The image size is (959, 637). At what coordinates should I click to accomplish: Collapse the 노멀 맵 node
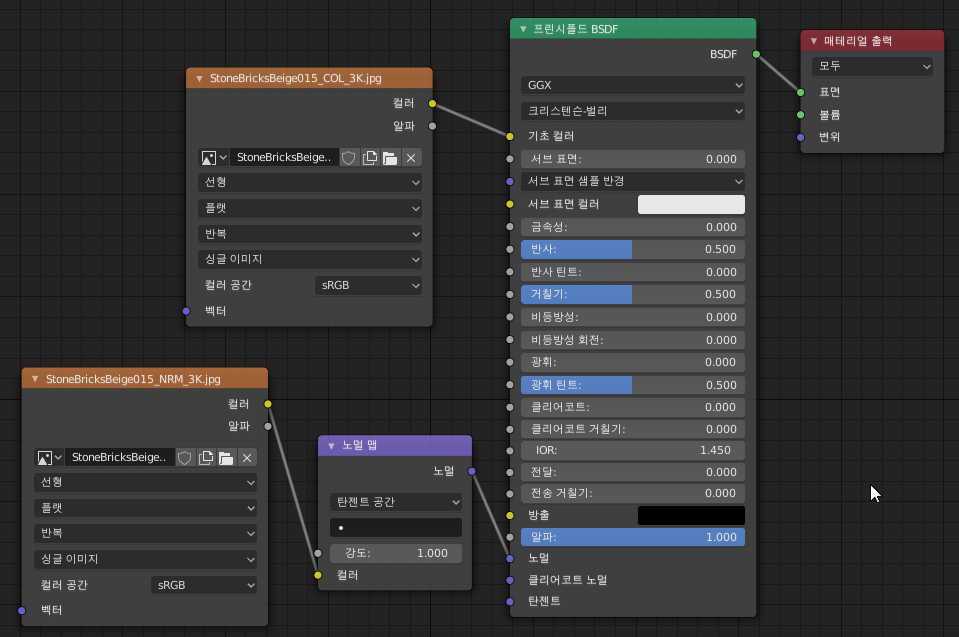331,446
